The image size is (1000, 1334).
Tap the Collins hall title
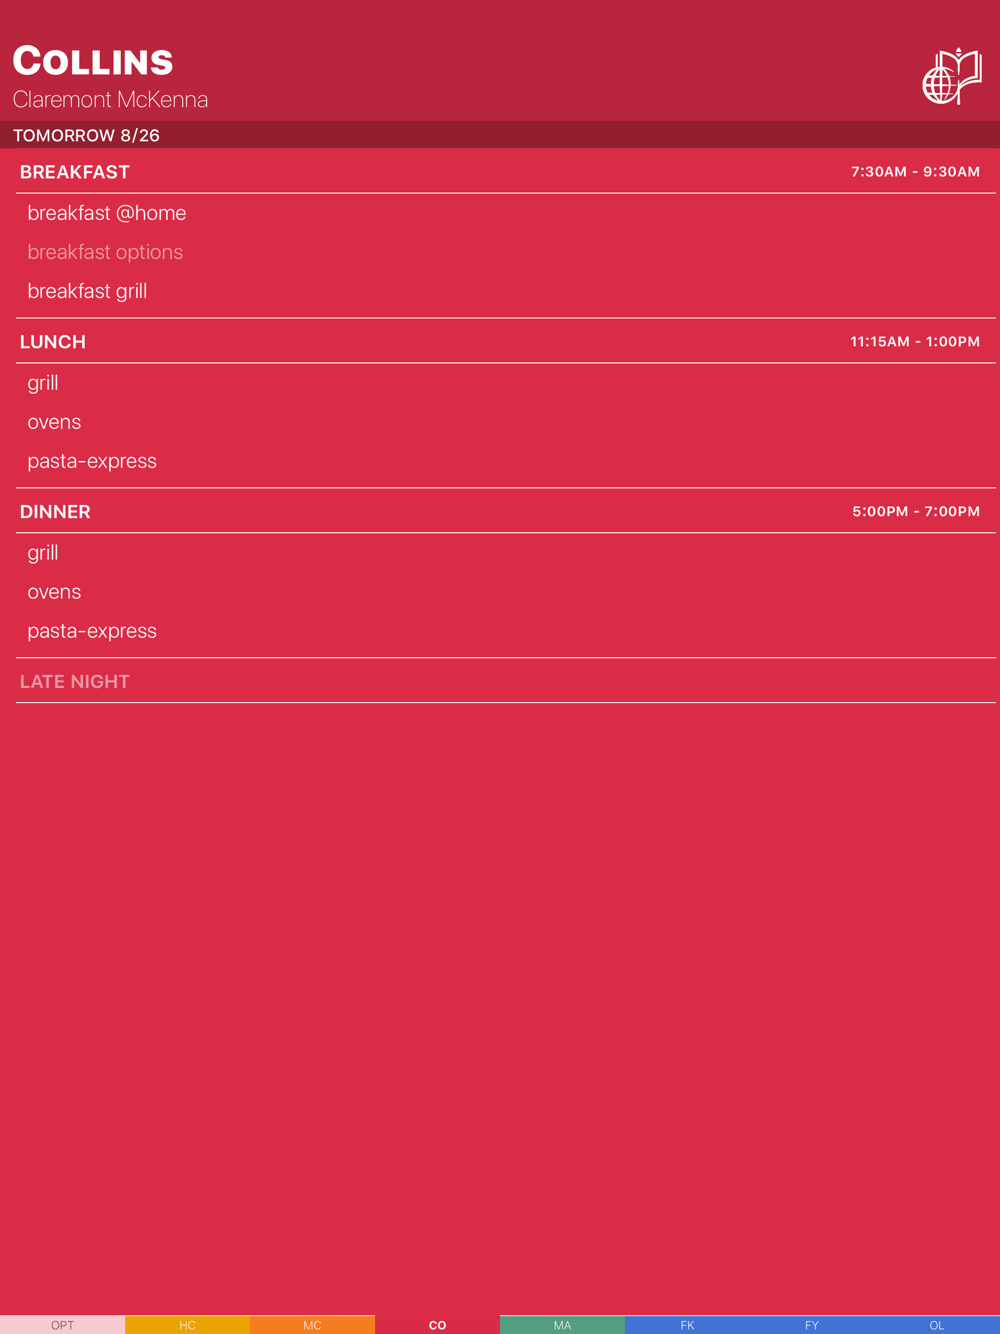(93, 61)
